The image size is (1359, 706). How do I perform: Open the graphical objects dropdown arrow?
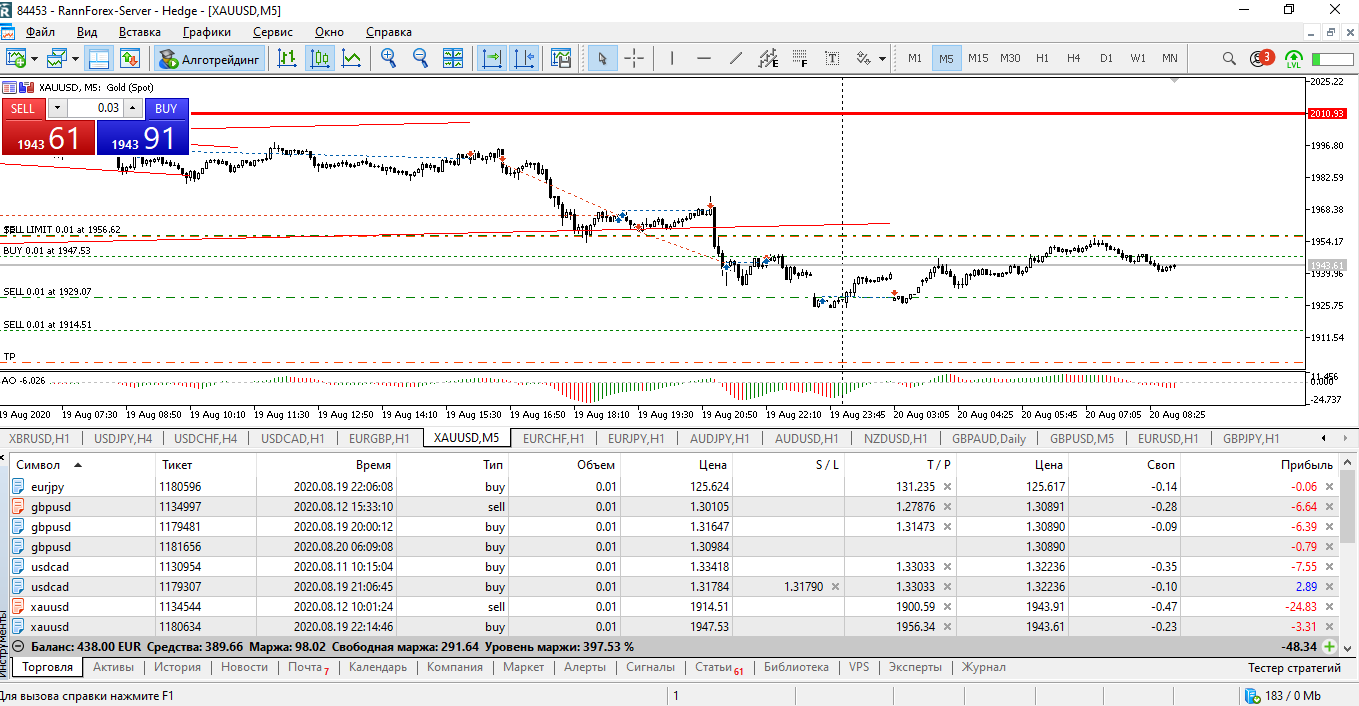click(x=882, y=59)
